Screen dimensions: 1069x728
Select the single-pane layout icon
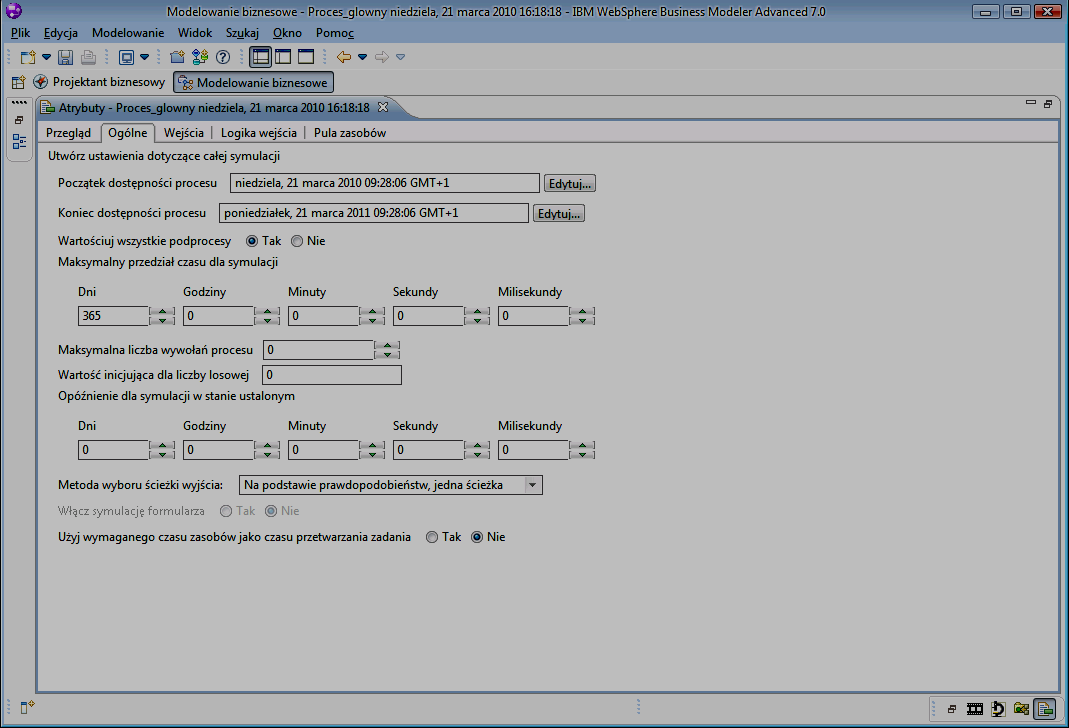tap(306, 57)
